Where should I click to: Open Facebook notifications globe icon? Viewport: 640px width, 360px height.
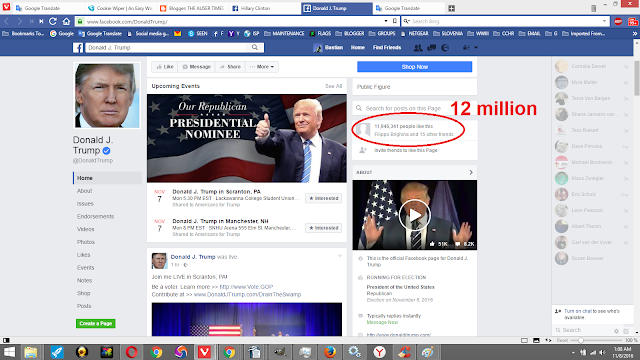point(445,48)
